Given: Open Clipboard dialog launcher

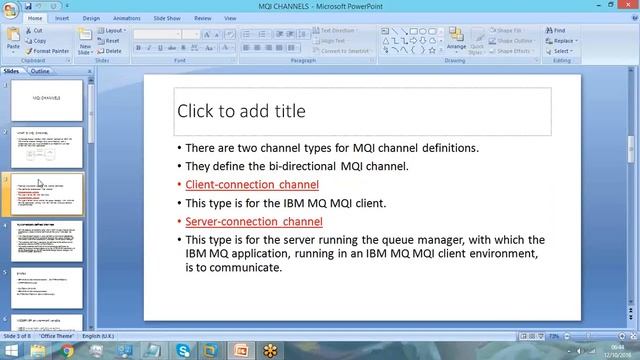Looking at the screenshot, I should point(68,60).
